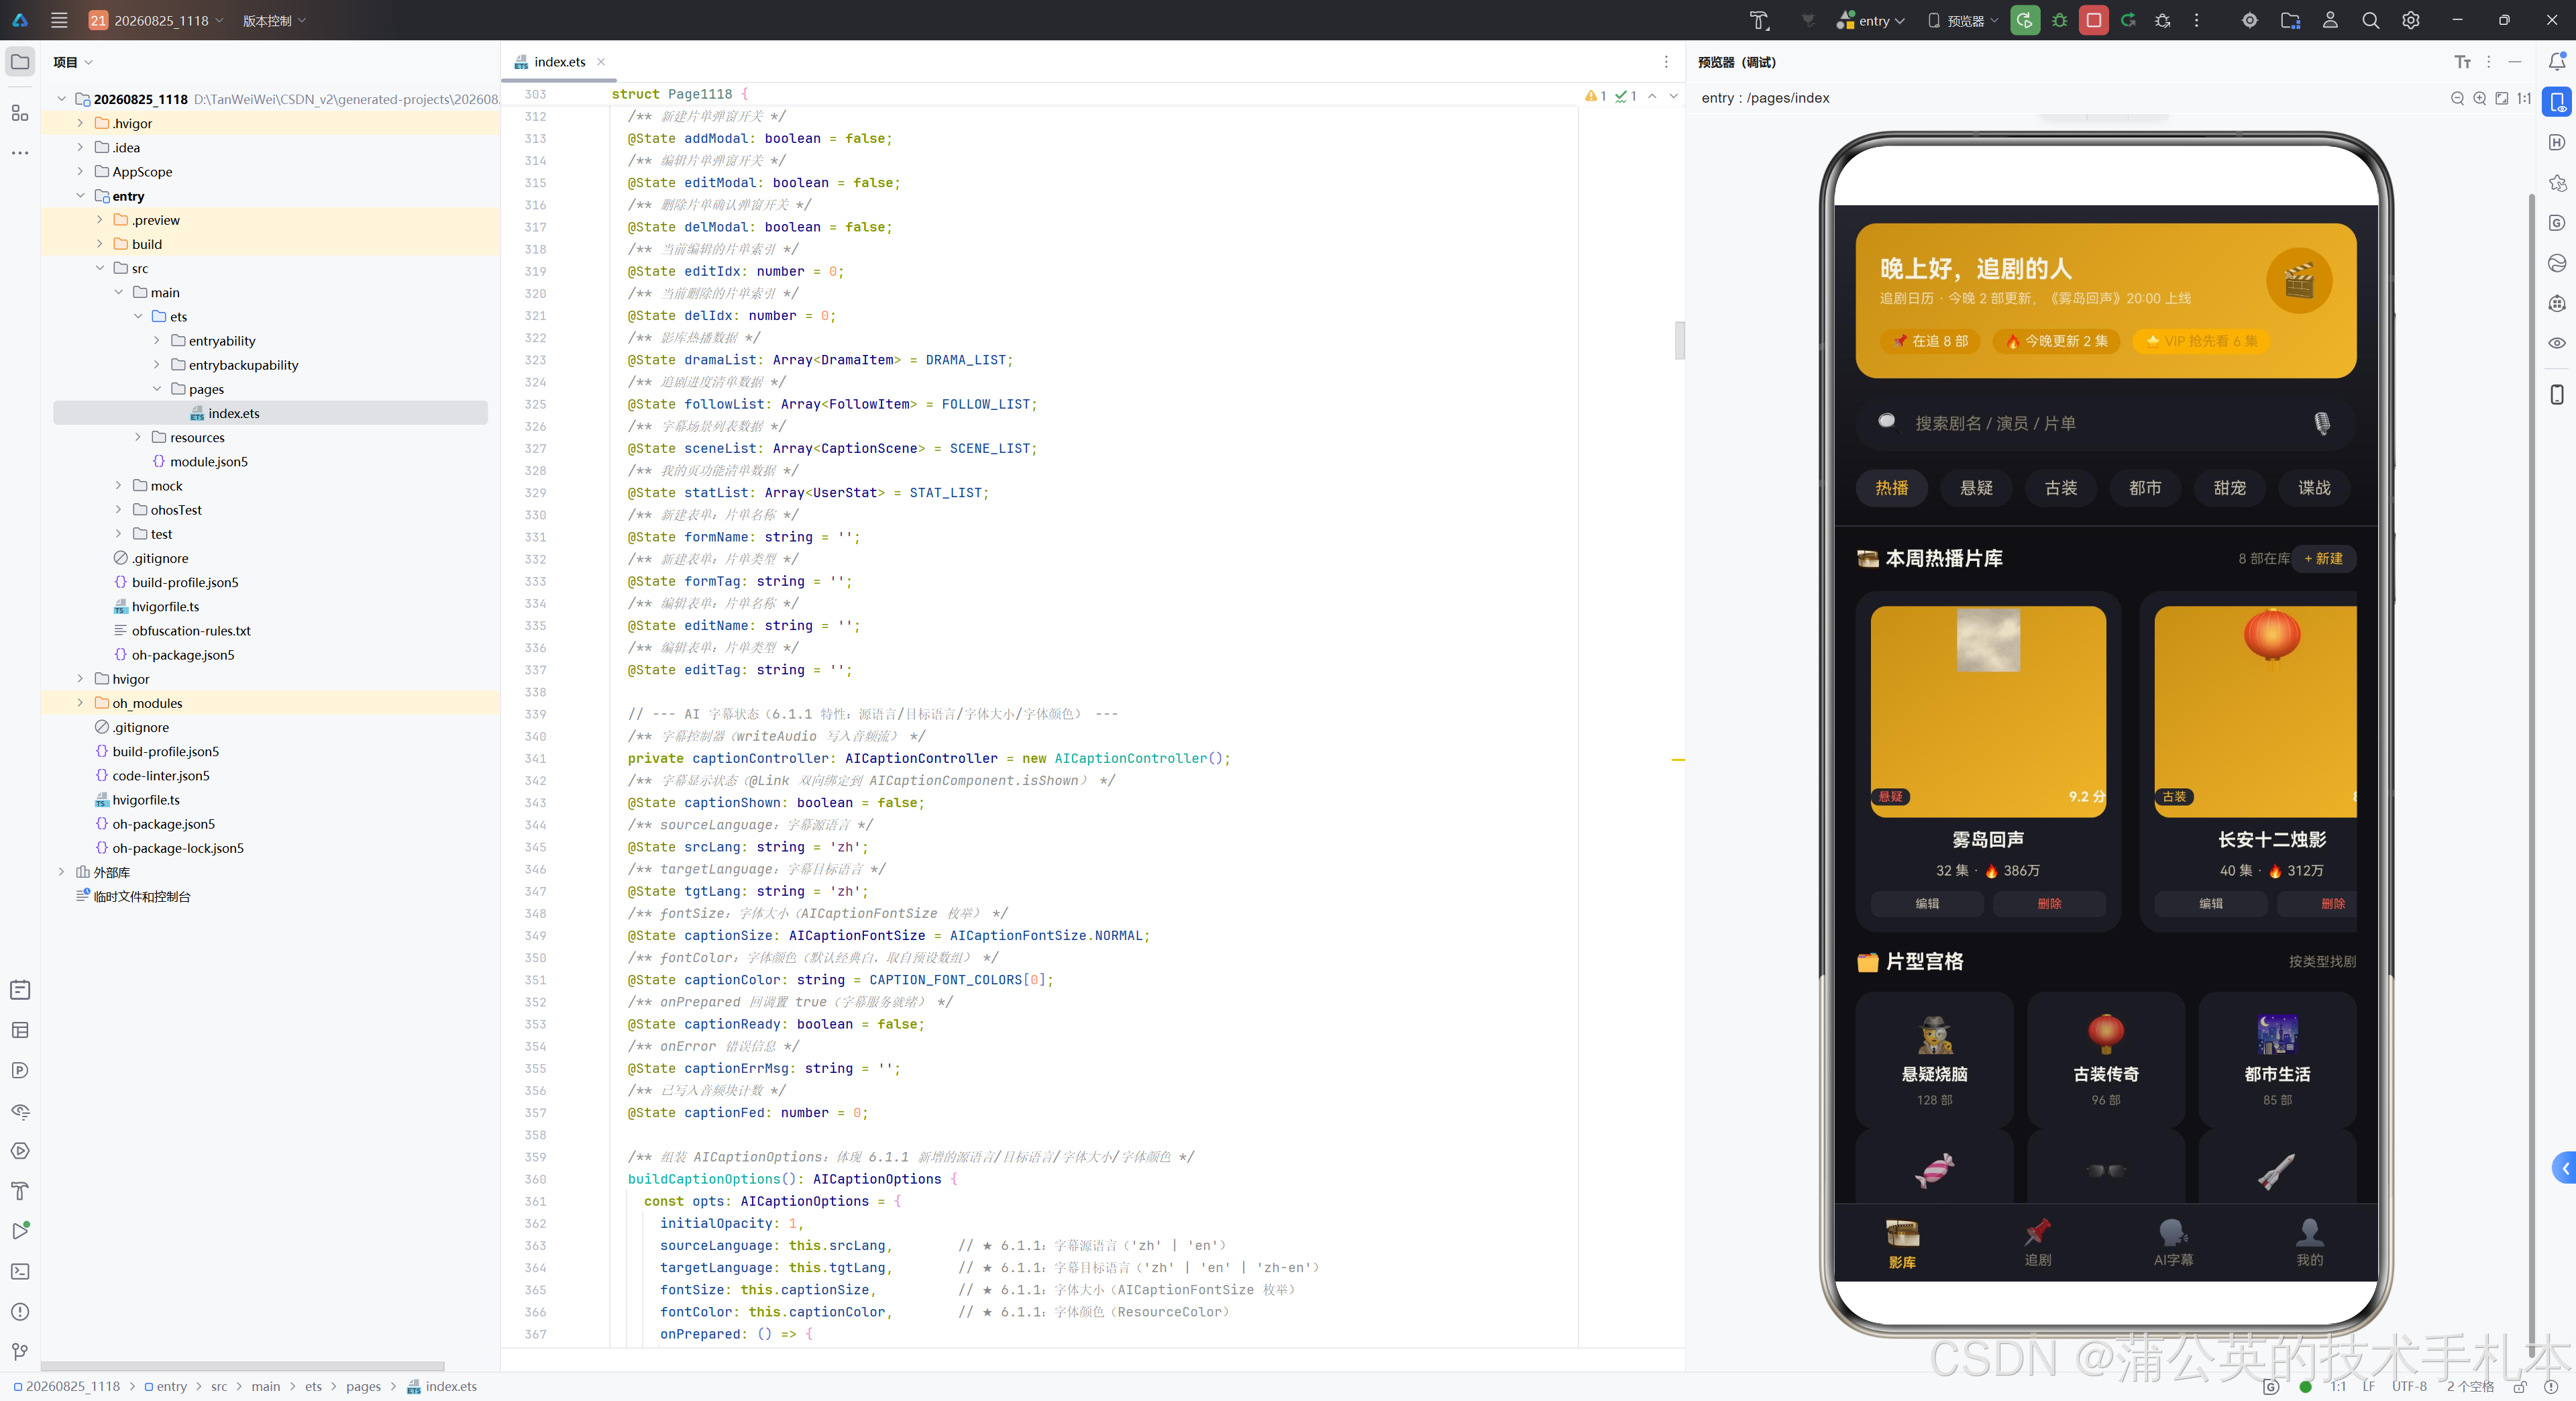2576x1401 pixels.
Task: Click 编辑 under 雾岛回声
Action: click(1927, 904)
